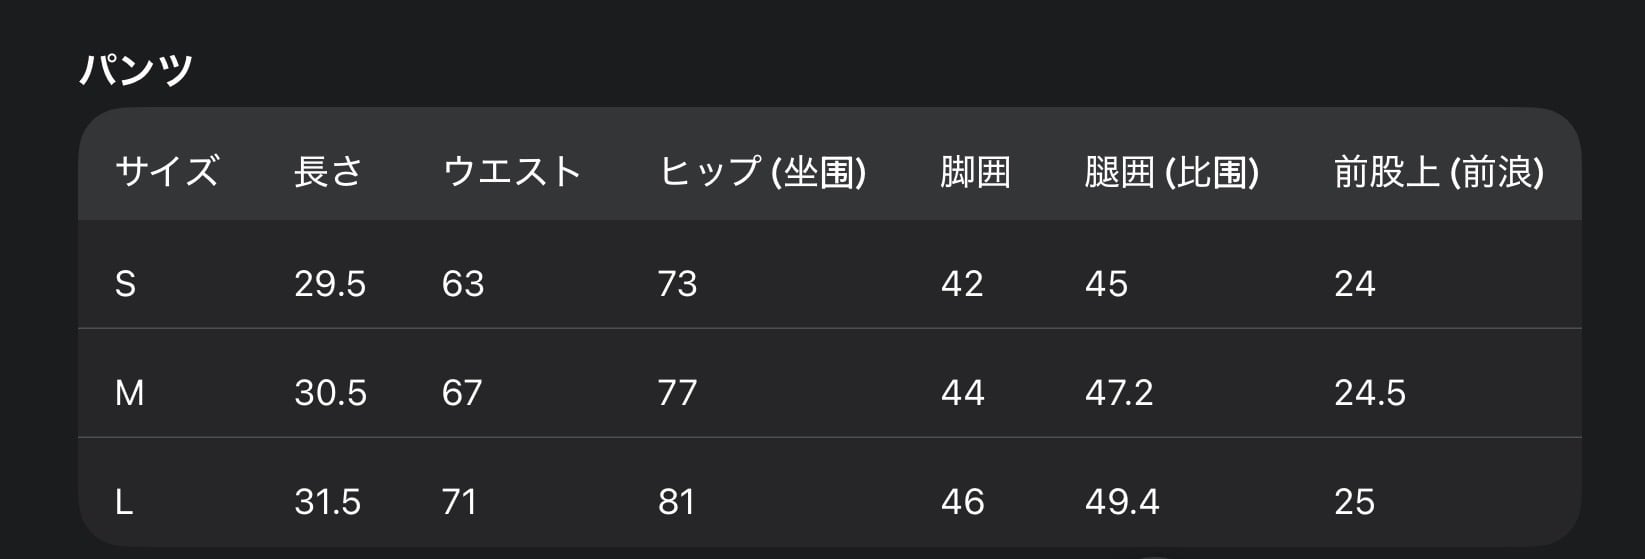Click the L size row label
This screenshot has height=559, width=1645.
pos(124,501)
